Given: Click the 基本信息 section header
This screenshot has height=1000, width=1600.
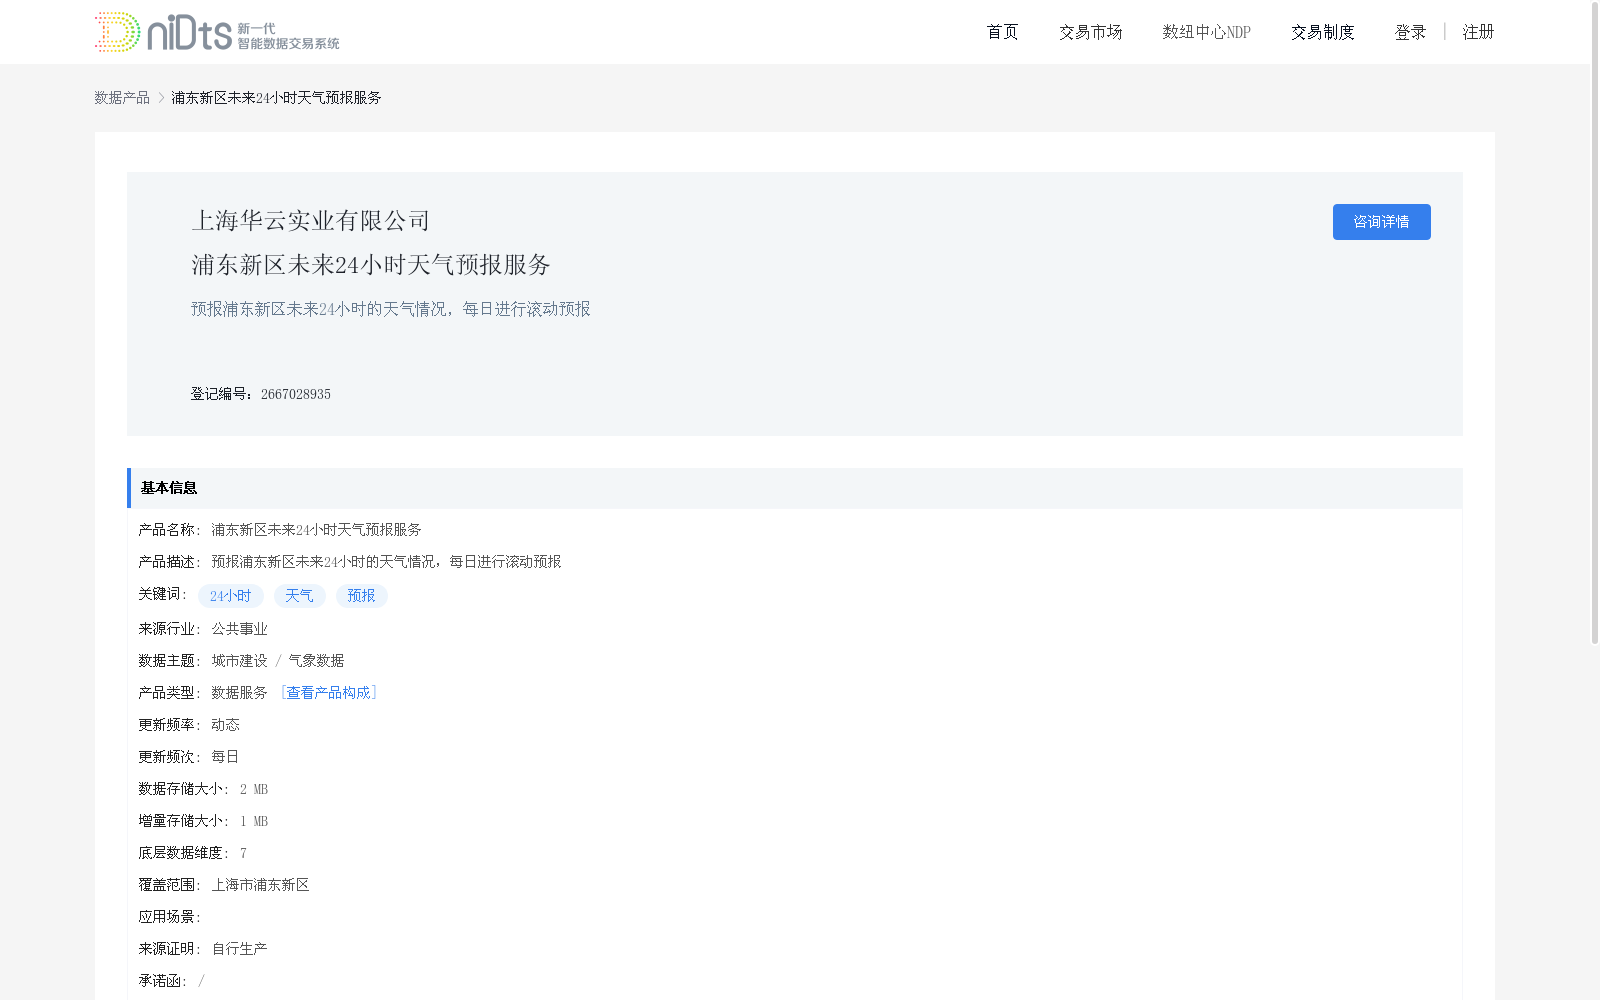Looking at the screenshot, I should point(794,488).
